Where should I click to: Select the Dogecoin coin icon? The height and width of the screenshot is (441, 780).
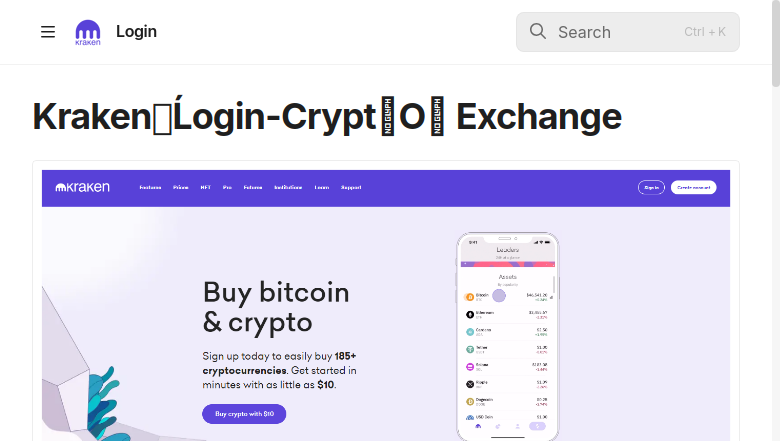click(x=470, y=401)
